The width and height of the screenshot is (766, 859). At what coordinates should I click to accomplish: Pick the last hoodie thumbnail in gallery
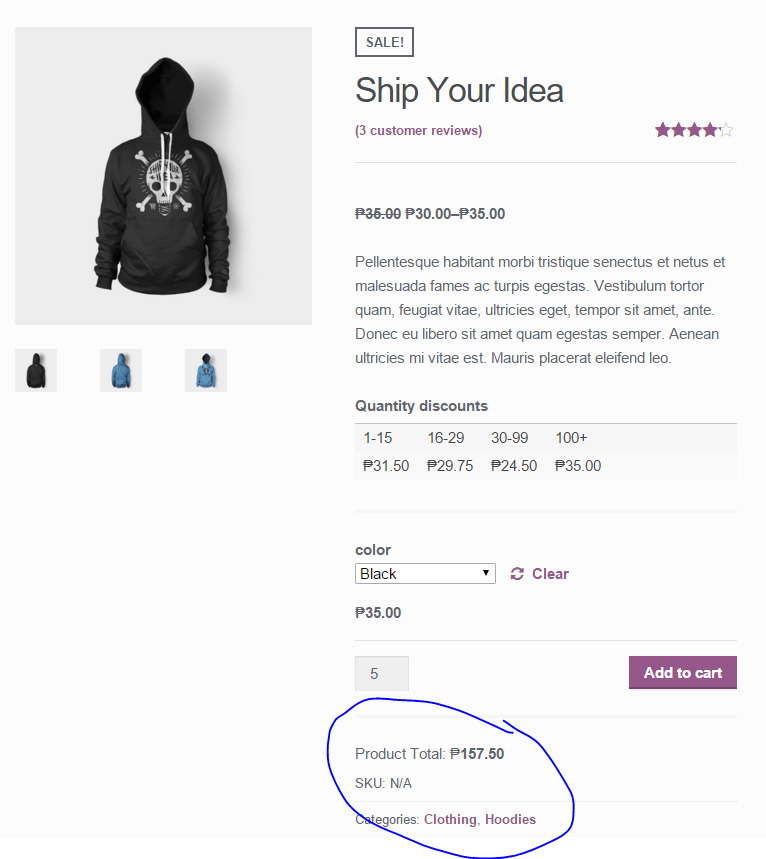point(206,371)
